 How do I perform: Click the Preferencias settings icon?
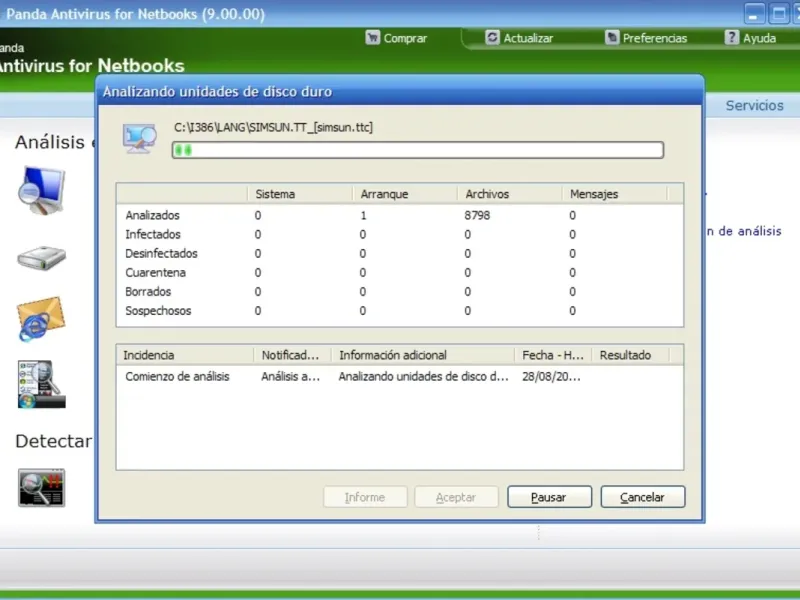612,38
